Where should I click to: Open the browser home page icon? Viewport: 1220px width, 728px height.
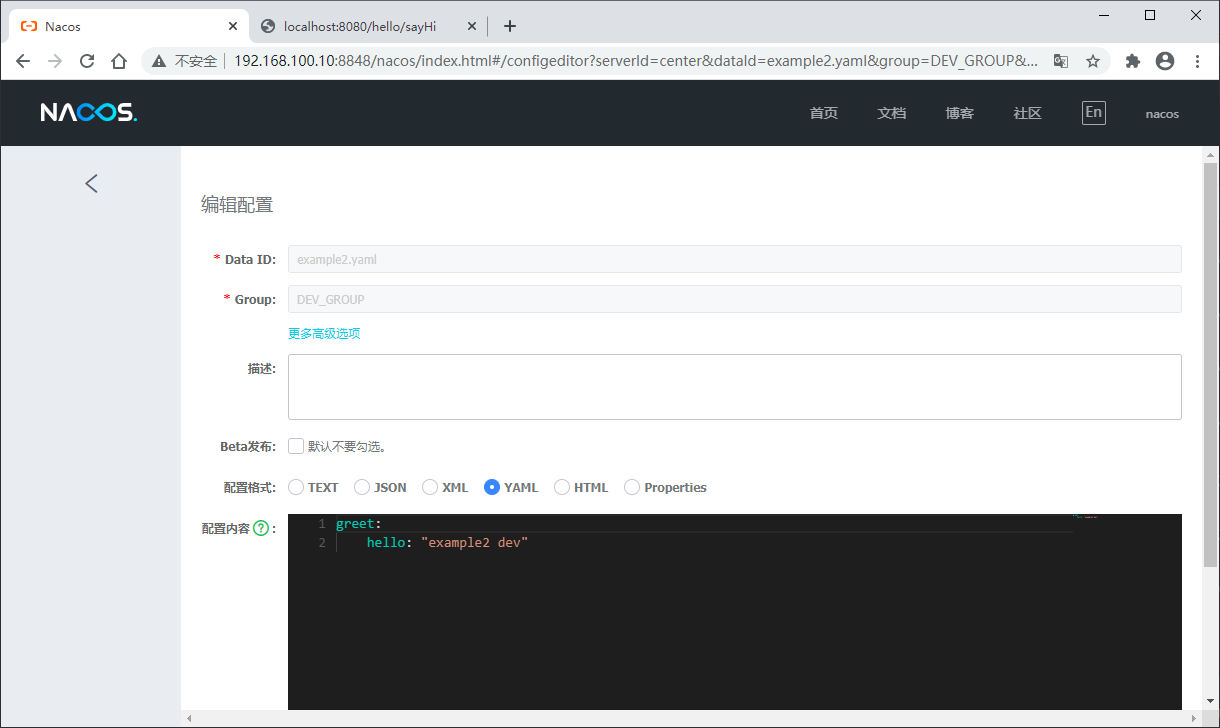[119, 61]
